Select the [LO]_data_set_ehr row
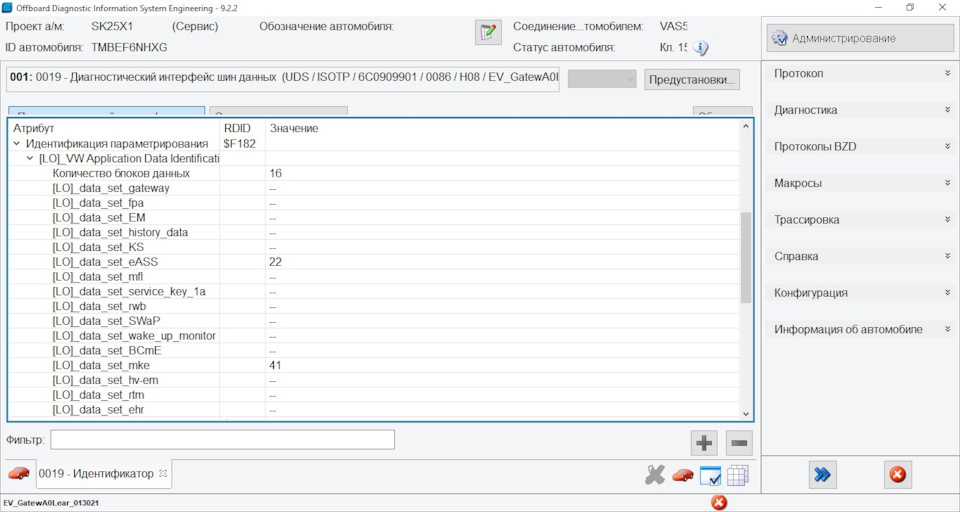Screen dimensions: 960x512 pyautogui.click(x=373, y=409)
